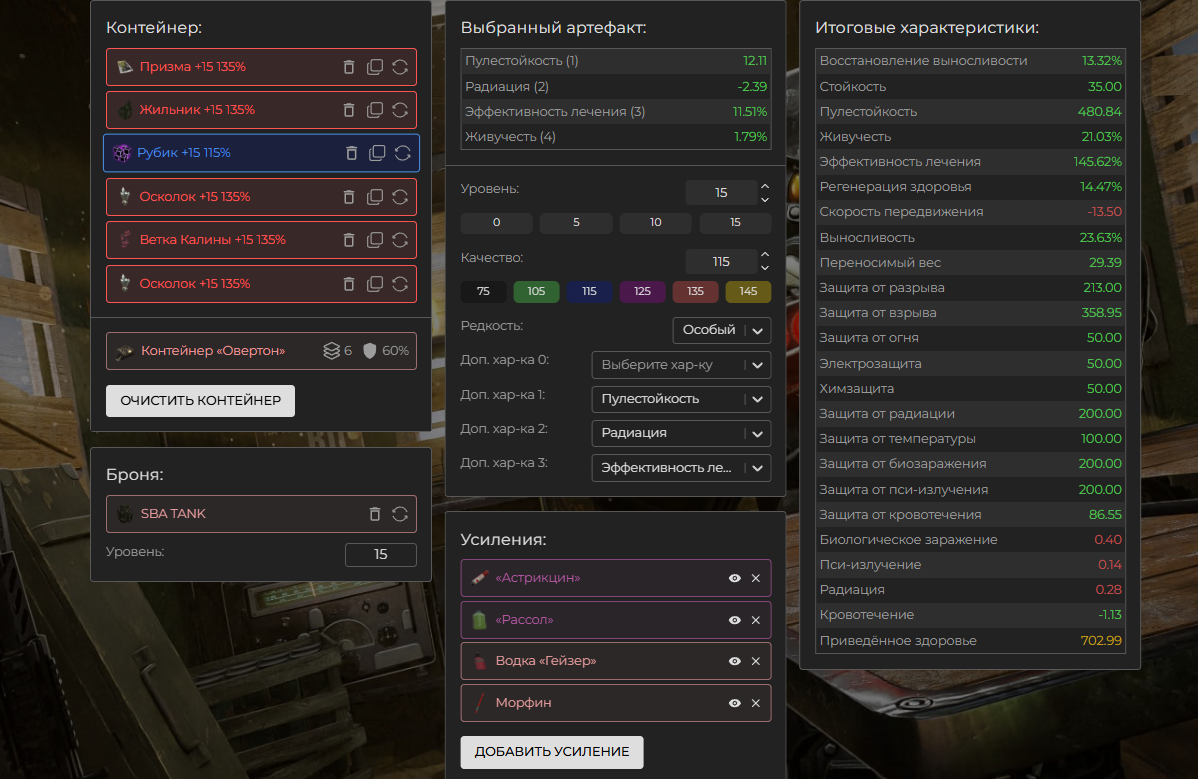
Task: Toggle the eye icon for «Рассол»
Action: (x=734, y=620)
